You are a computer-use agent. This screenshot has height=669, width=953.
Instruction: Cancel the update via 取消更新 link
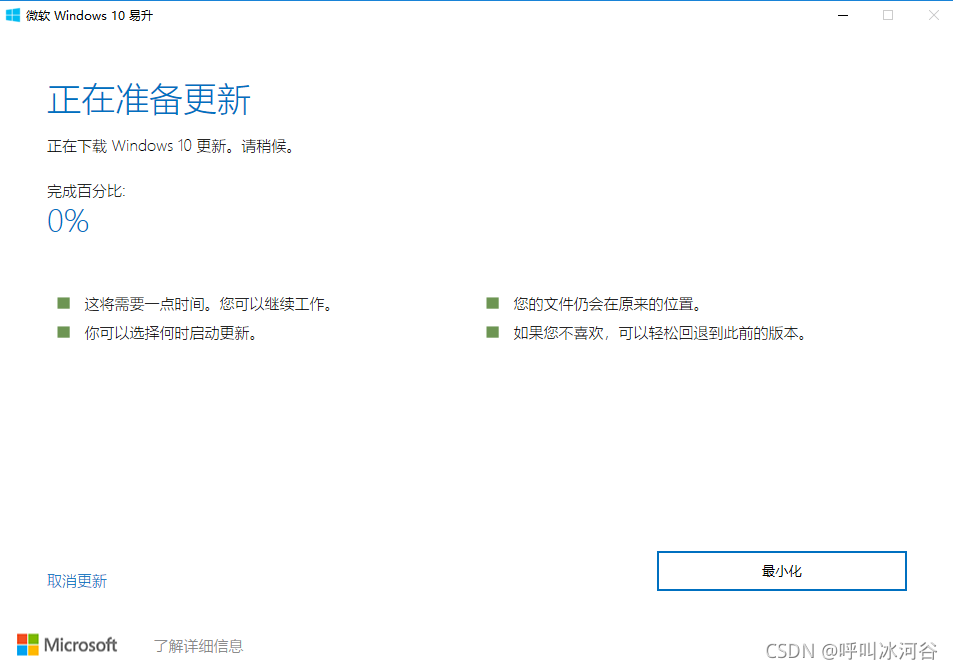click(x=77, y=582)
